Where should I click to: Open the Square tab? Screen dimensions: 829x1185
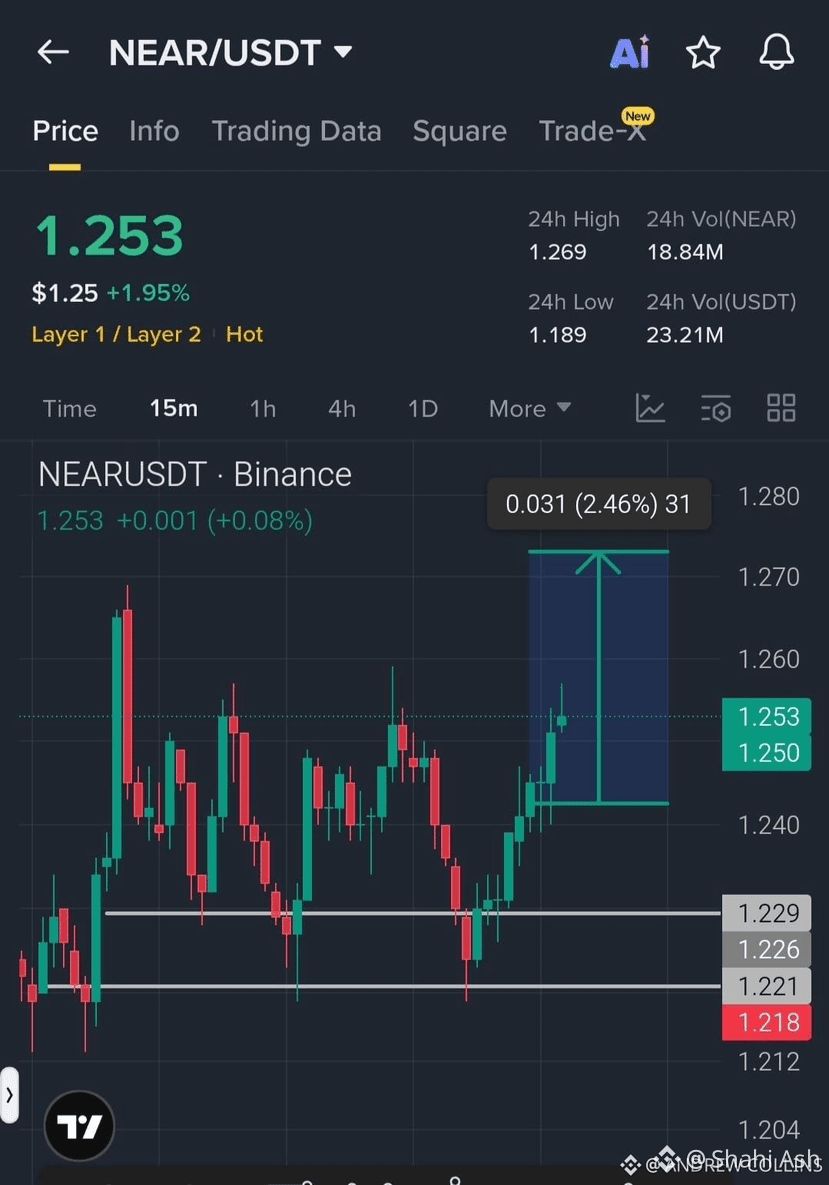(459, 131)
